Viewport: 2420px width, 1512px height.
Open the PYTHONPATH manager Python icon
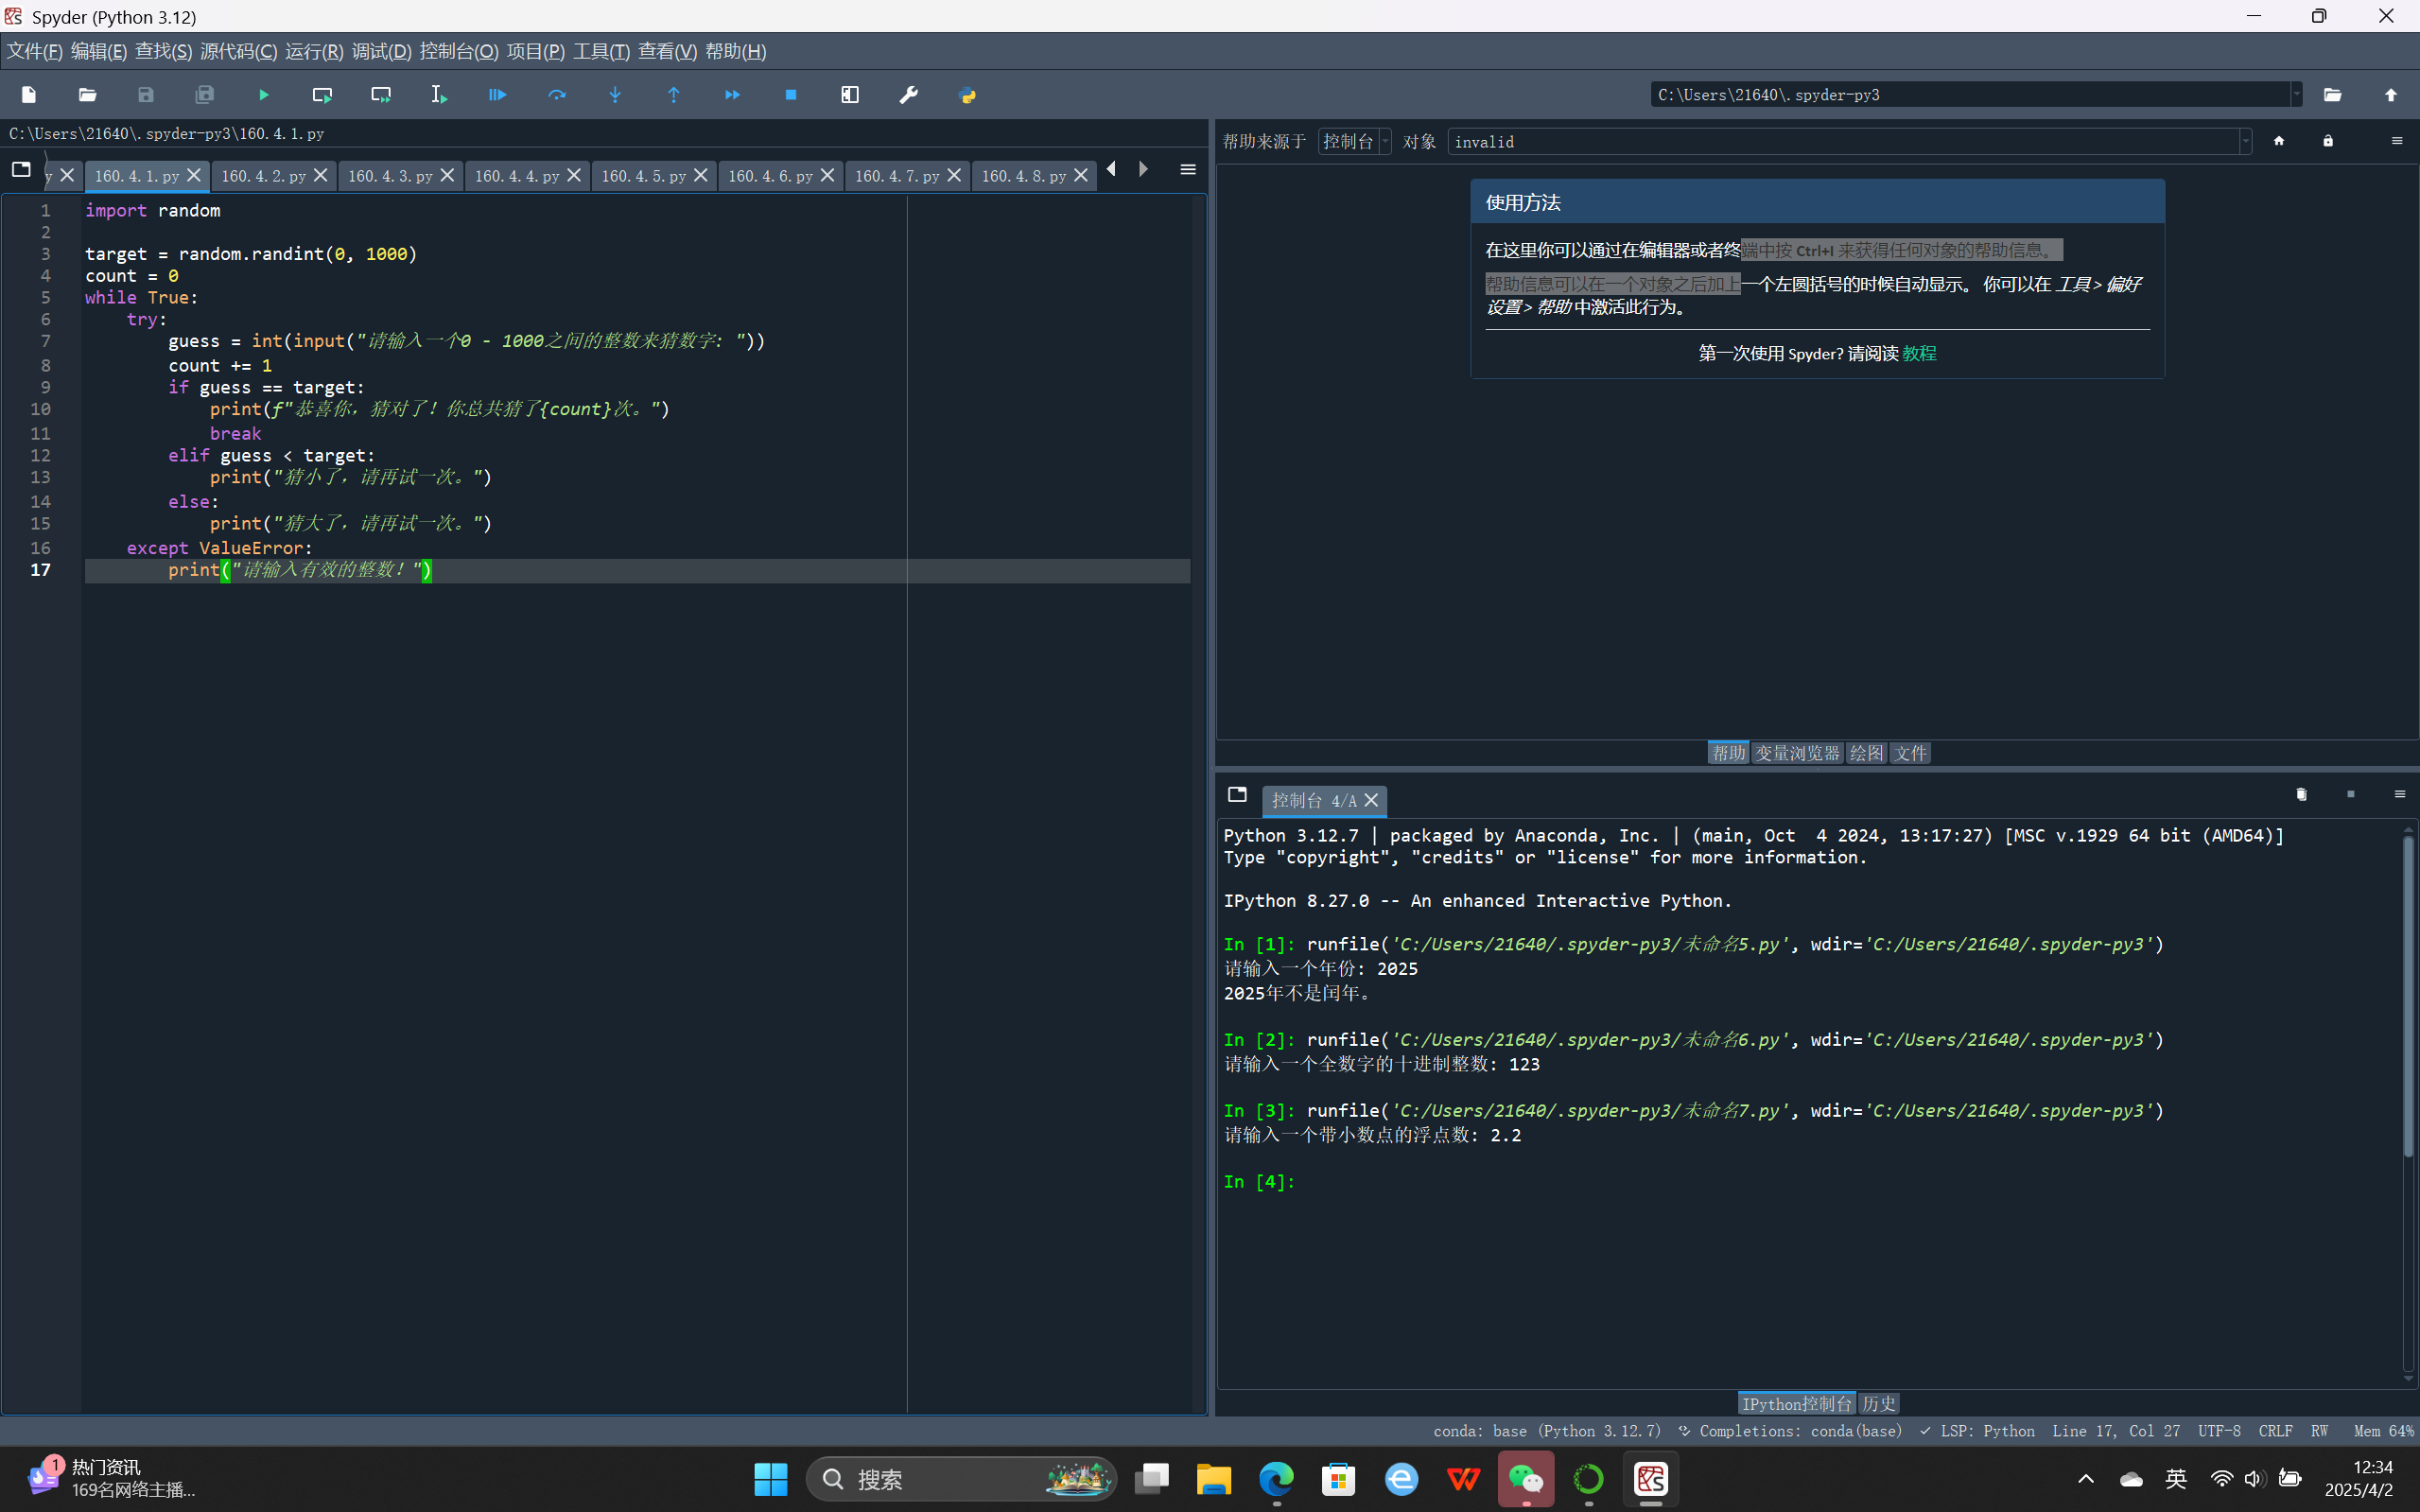pyautogui.click(x=967, y=95)
